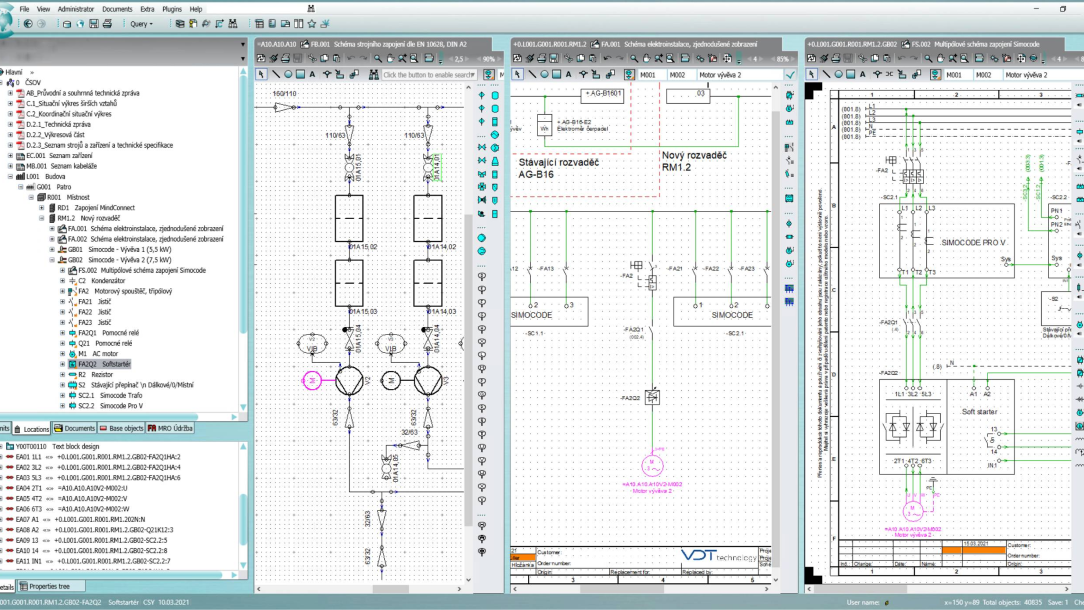Click the search field in FB.001 toolbar

pos(428,75)
